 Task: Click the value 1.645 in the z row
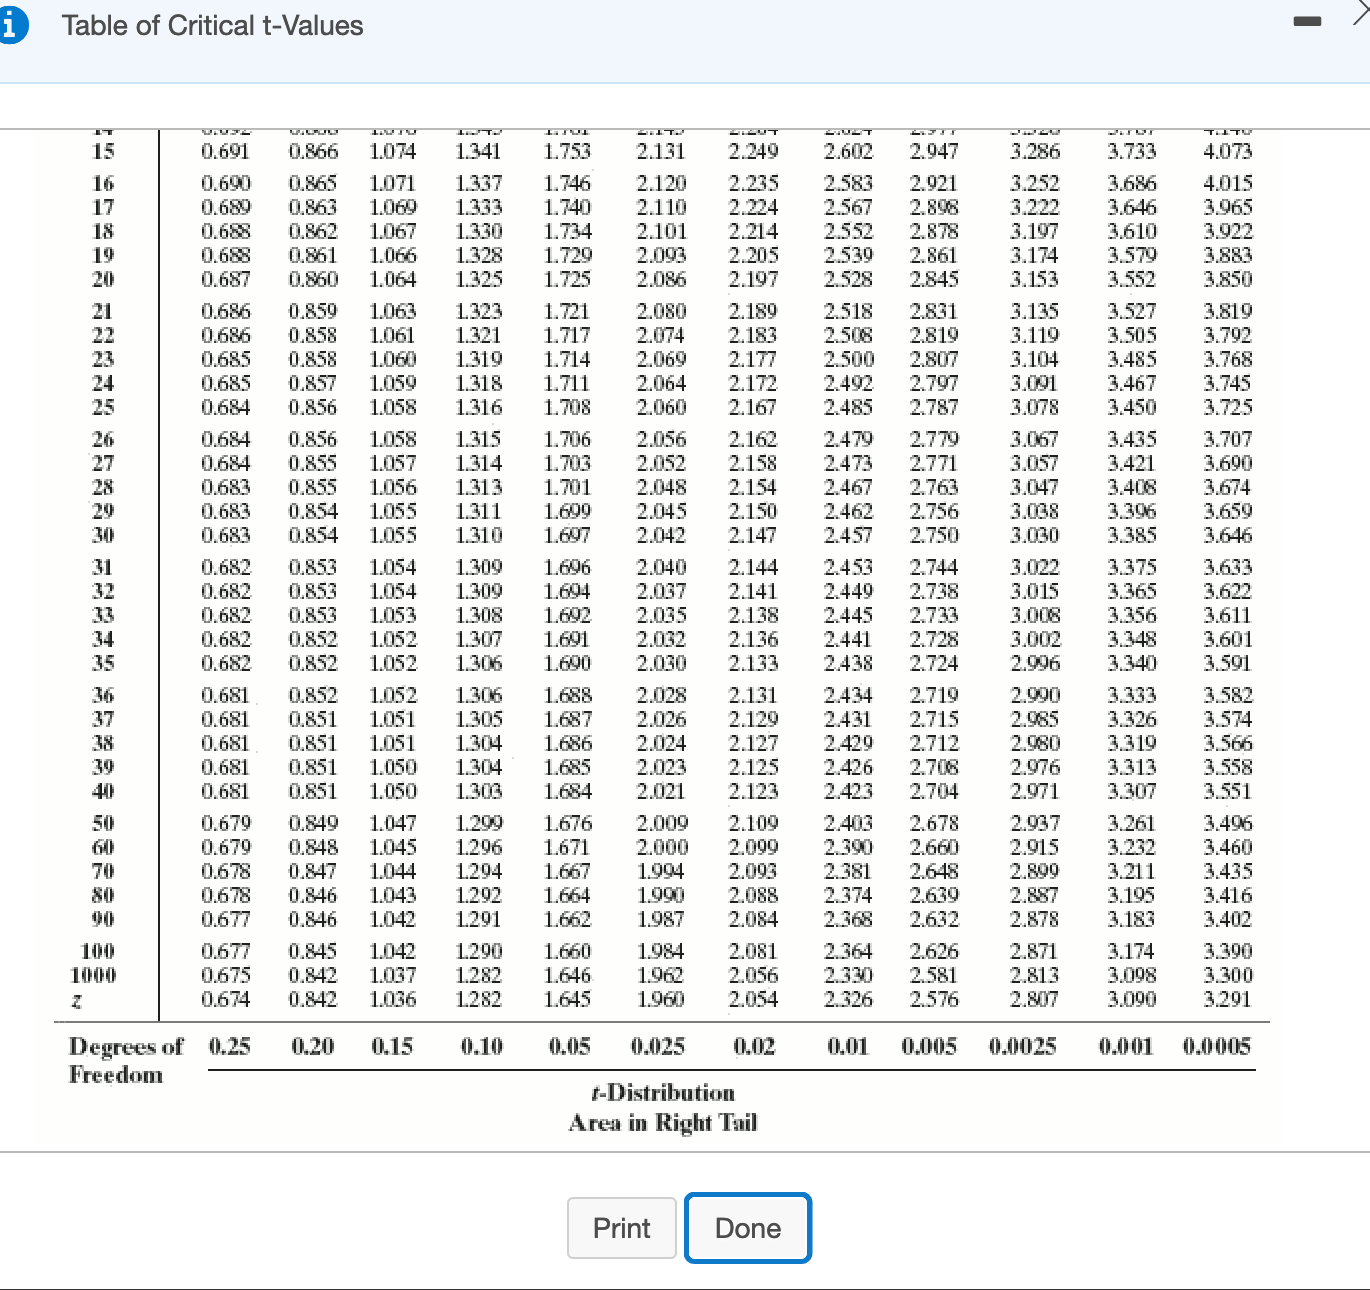coord(566,999)
